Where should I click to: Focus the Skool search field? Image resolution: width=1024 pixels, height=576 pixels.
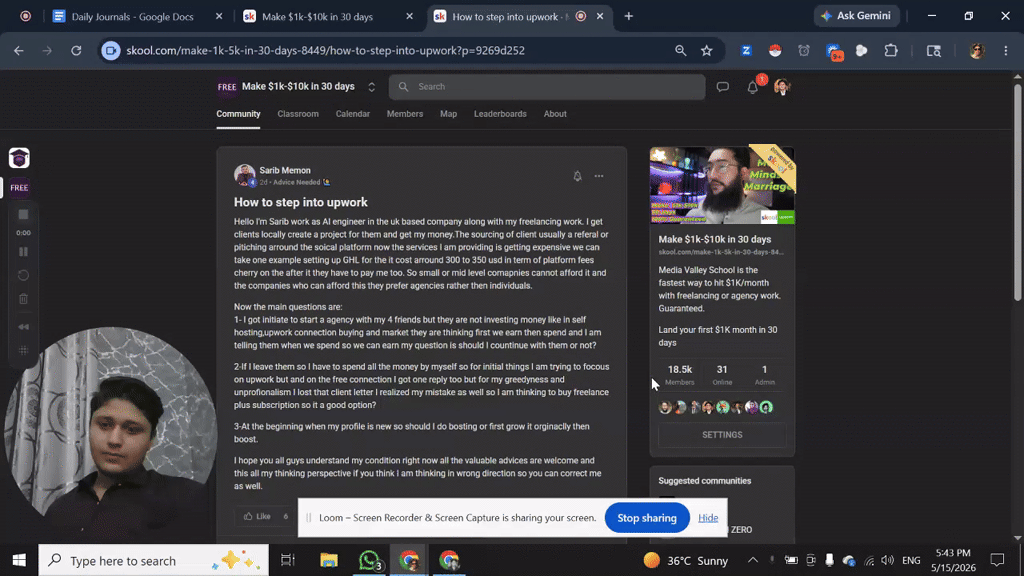point(547,87)
